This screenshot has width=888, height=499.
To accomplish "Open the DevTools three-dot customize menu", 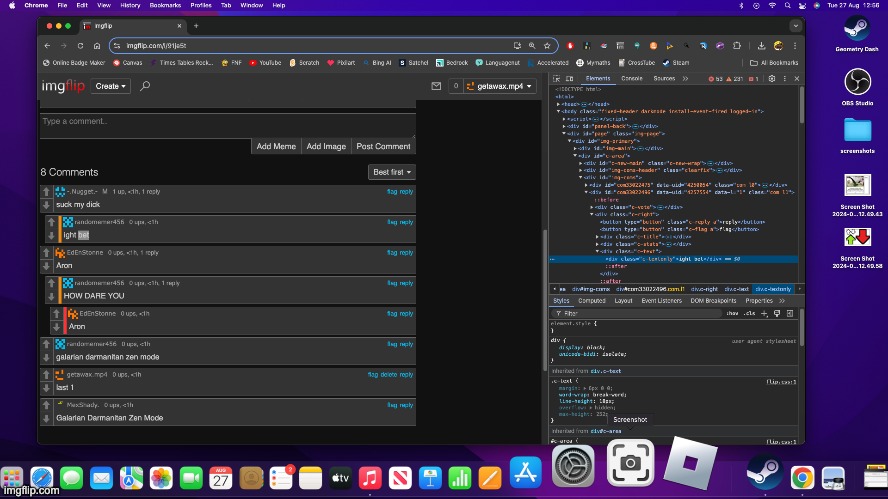I will coord(784,79).
